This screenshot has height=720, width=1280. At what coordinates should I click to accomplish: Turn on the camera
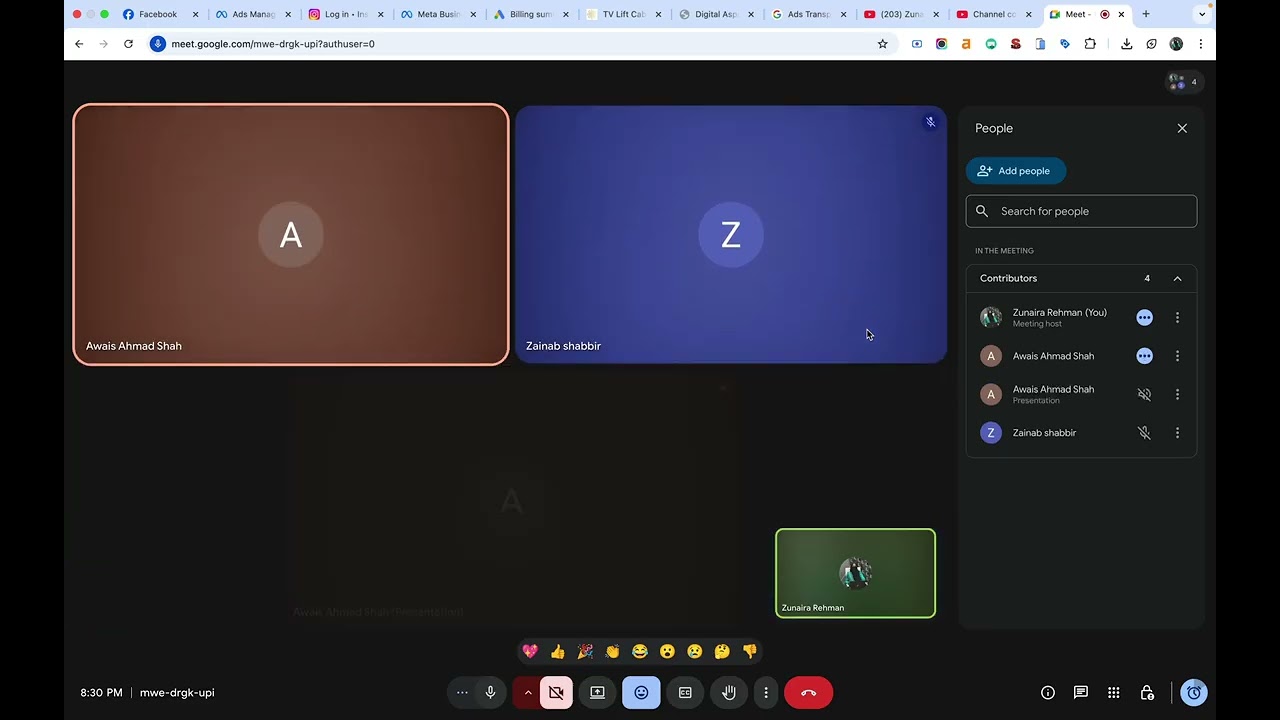point(556,692)
